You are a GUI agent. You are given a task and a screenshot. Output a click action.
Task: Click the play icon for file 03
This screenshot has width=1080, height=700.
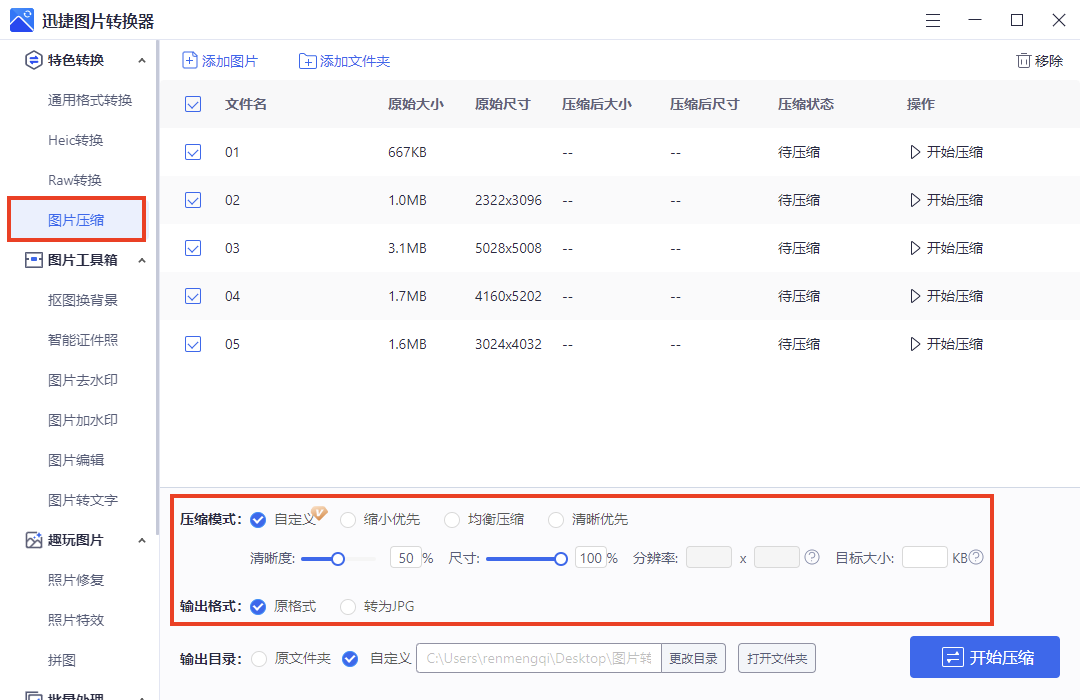915,248
